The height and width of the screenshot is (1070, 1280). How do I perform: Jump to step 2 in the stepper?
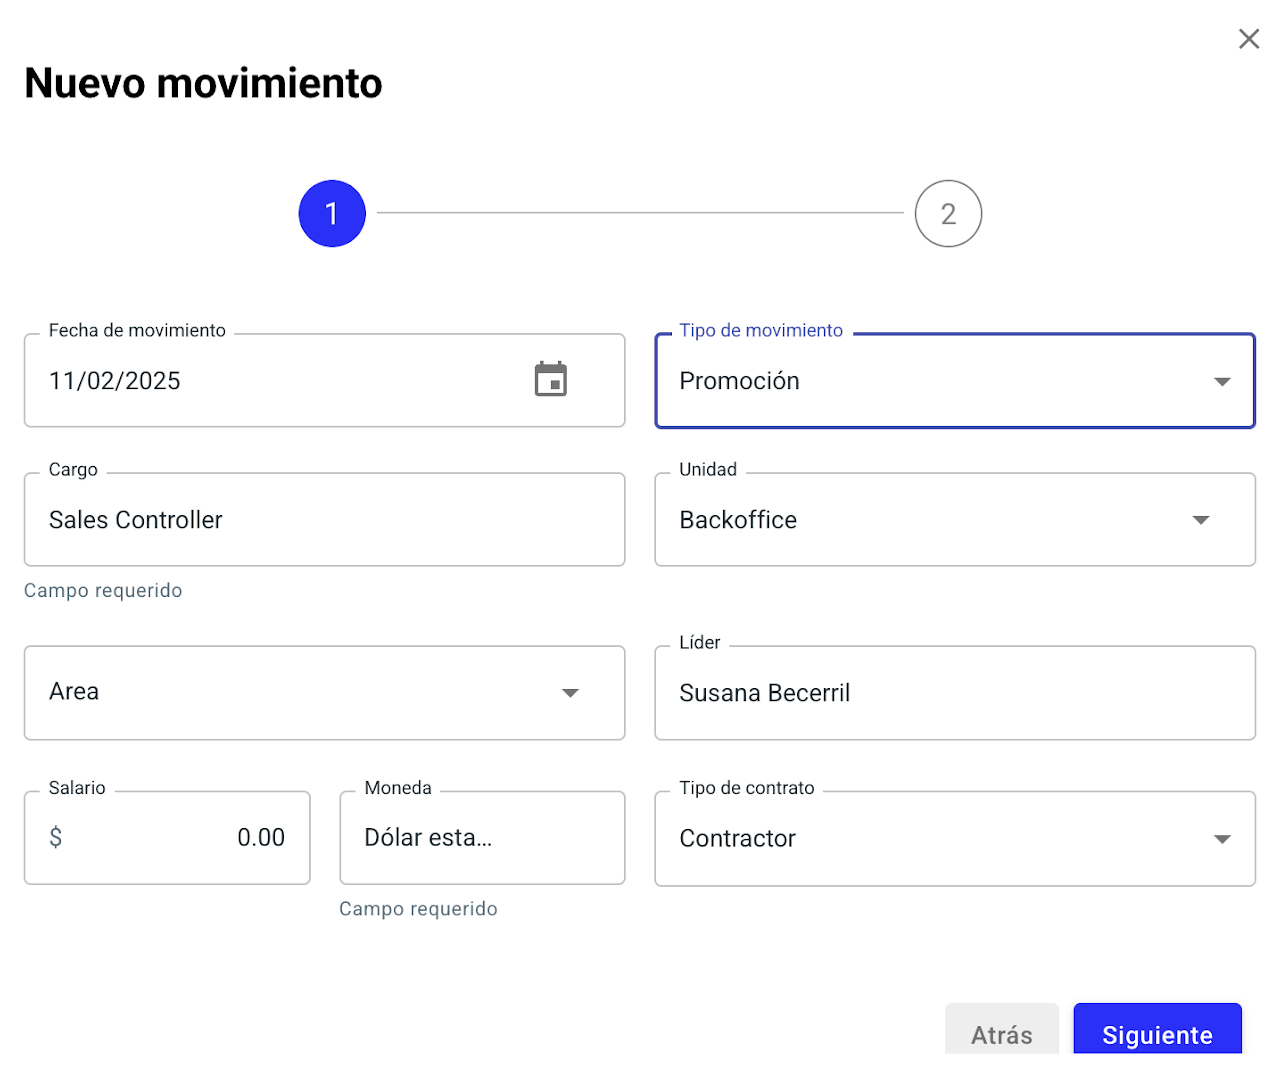(x=947, y=214)
